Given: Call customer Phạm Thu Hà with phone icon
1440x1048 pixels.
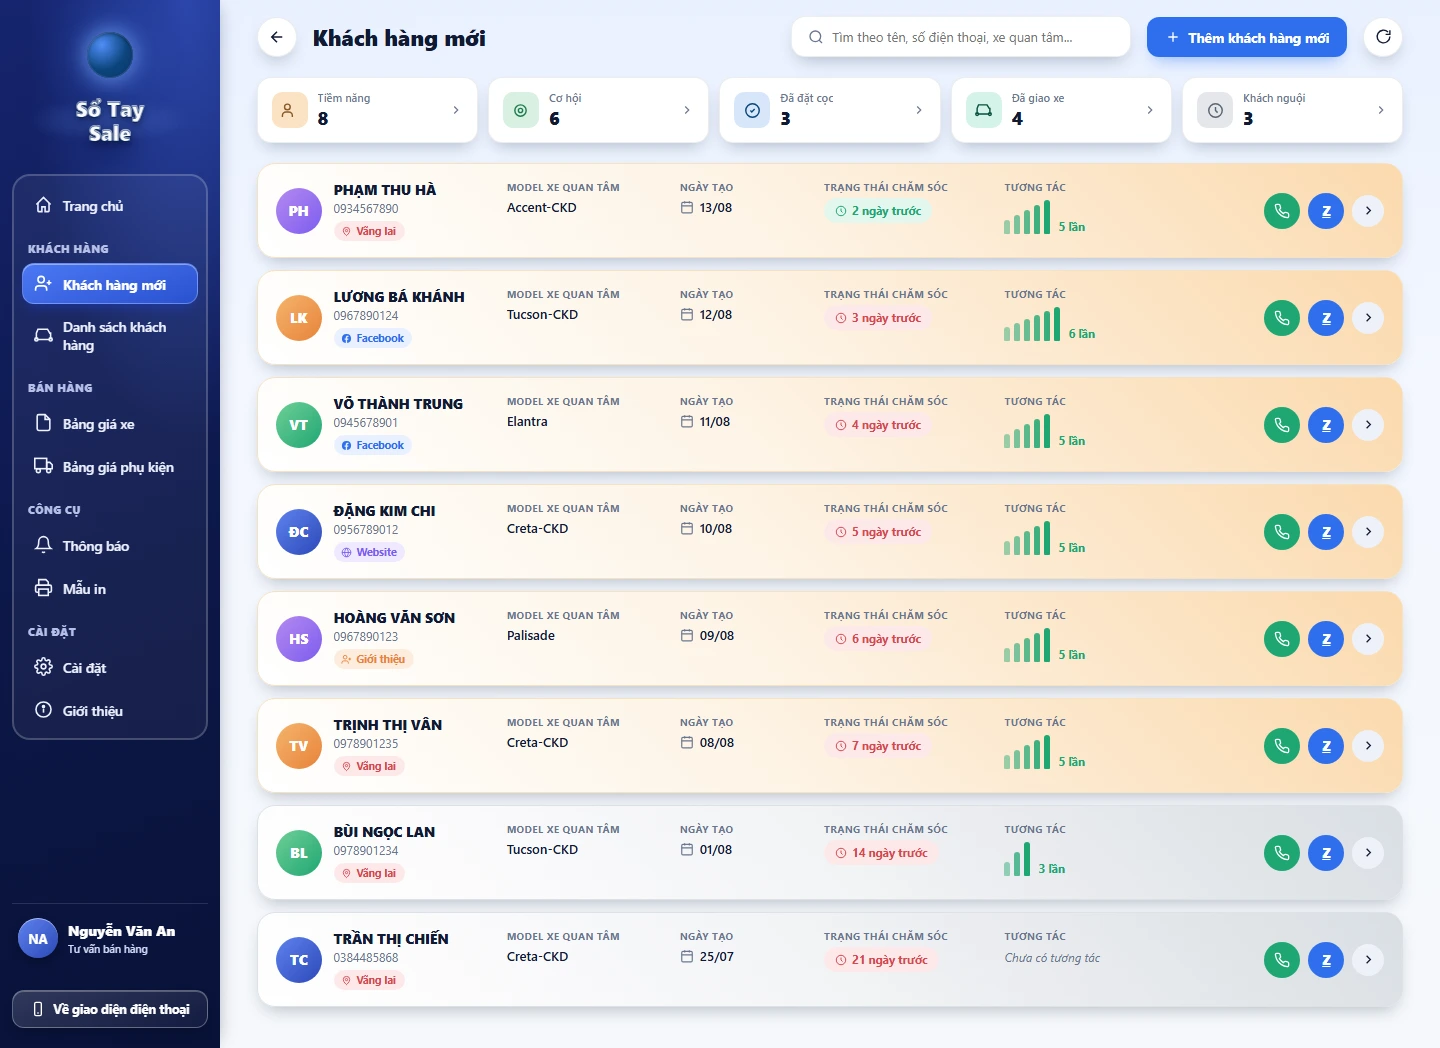Looking at the screenshot, I should [x=1282, y=211].
